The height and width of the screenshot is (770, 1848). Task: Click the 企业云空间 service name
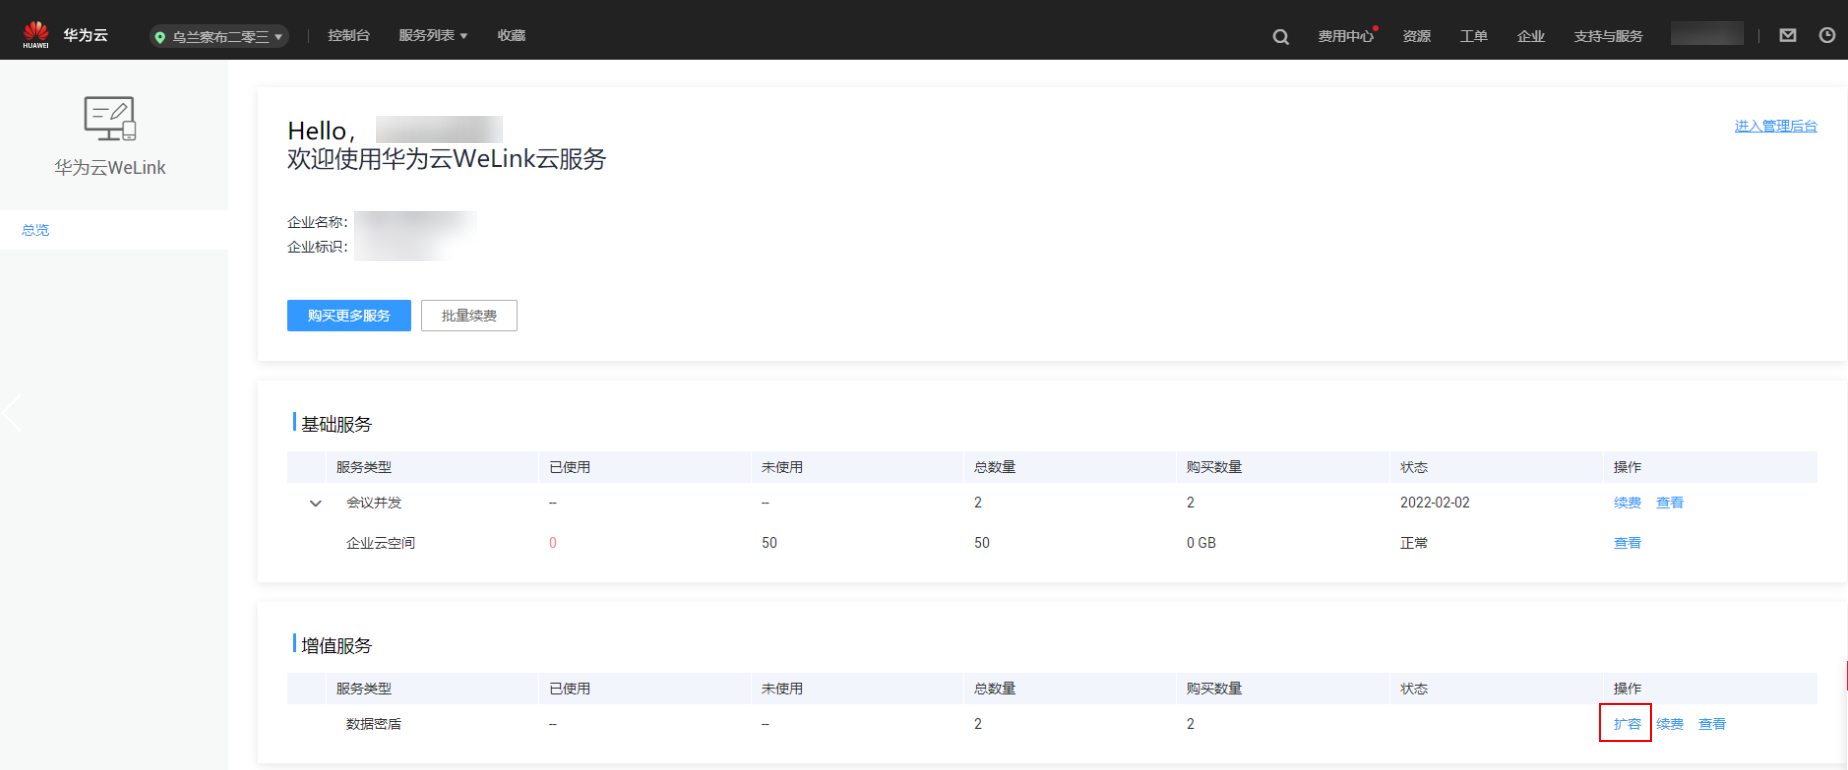coord(380,543)
